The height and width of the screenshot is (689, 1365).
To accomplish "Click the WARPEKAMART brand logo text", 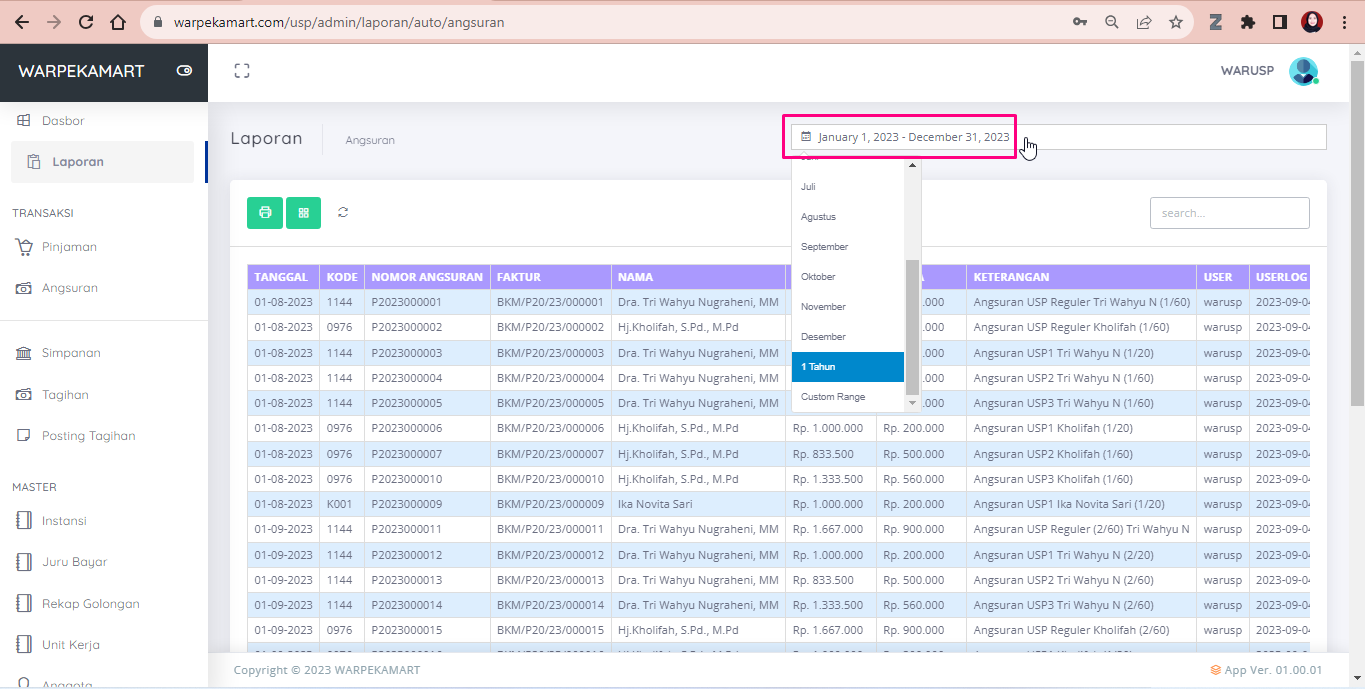I will (81, 71).
